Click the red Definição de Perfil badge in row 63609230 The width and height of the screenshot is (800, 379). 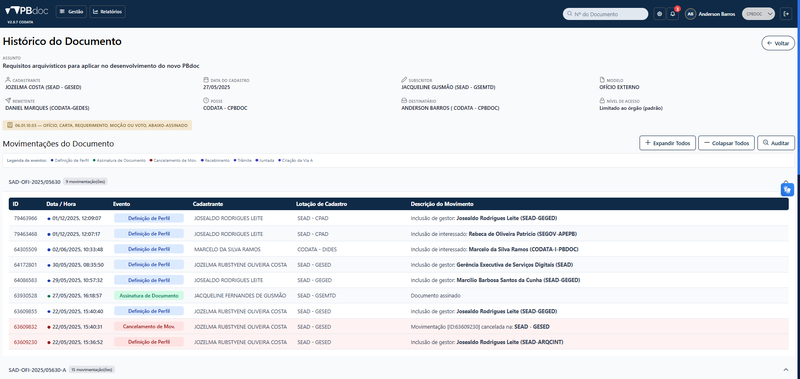(x=148, y=342)
